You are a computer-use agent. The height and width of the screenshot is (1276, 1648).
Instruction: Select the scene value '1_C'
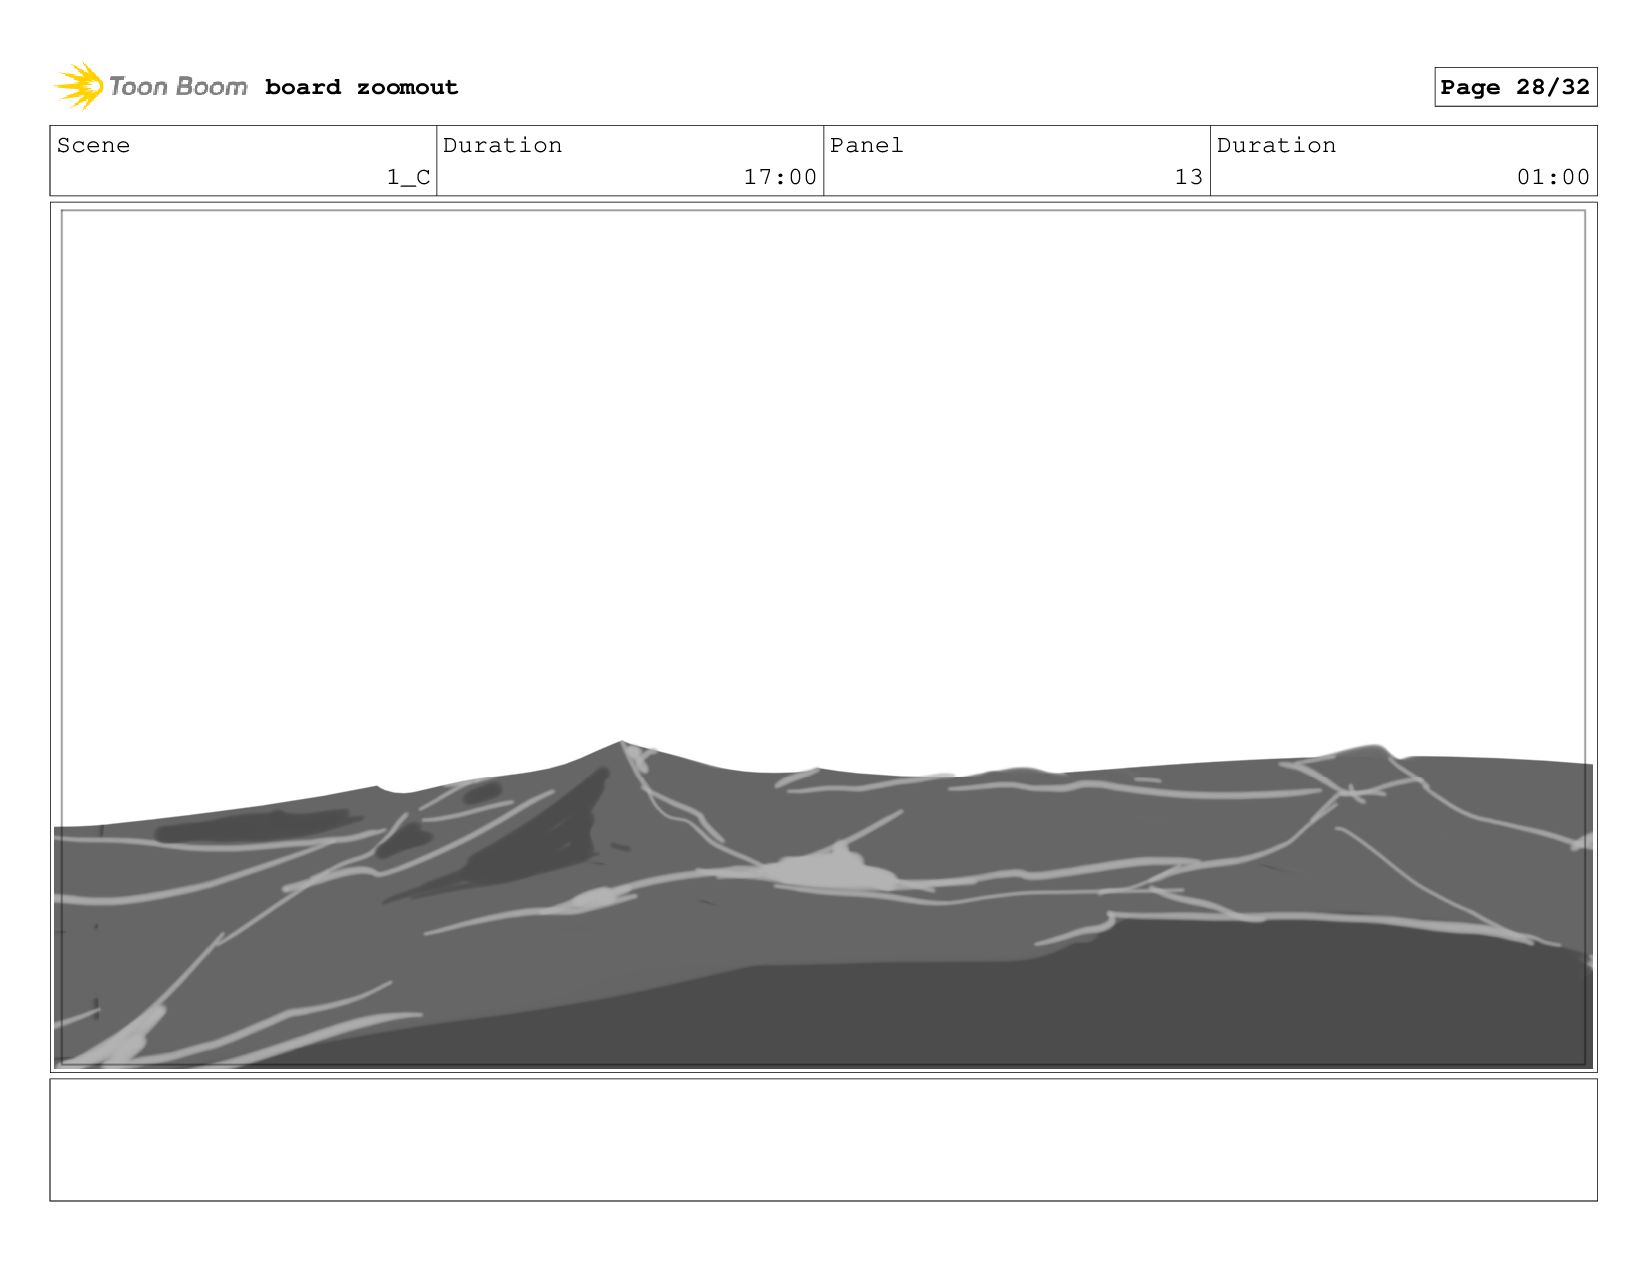(x=409, y=177)
